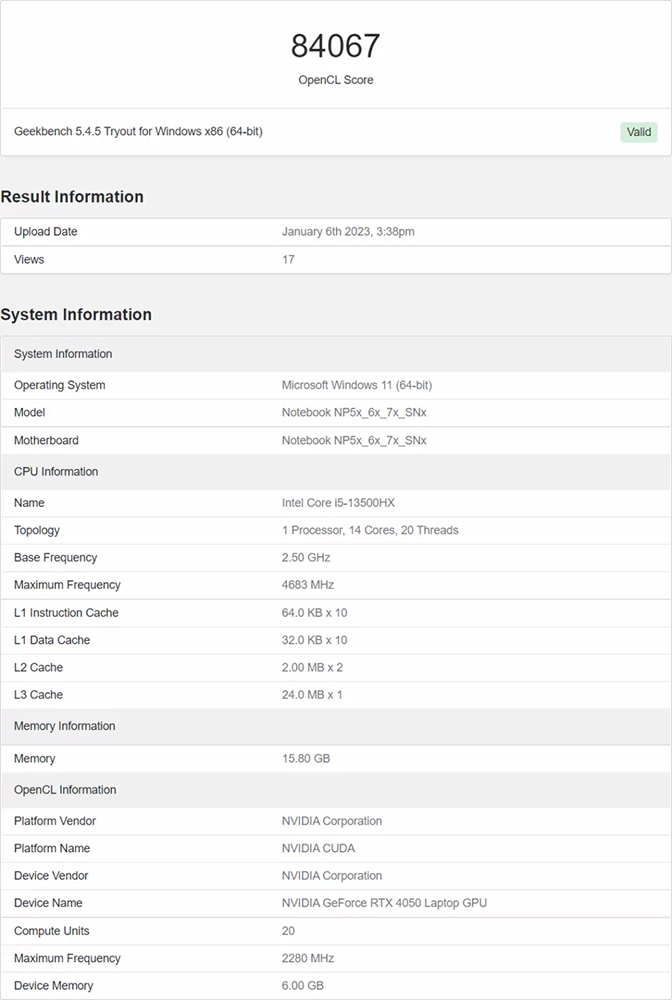The image size is (672, 1000).
Task: Click the green Valid badge
Action: [x=638, y=132]
